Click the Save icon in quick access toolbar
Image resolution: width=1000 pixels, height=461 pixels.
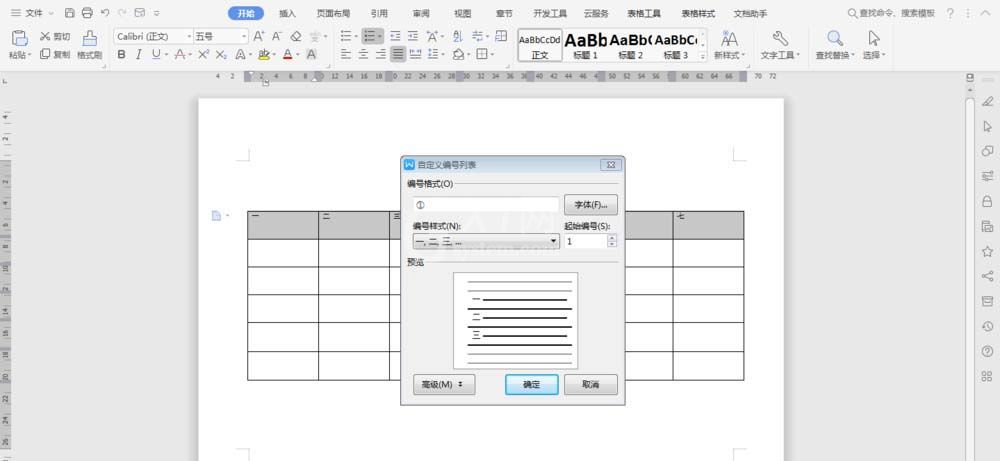70,13
